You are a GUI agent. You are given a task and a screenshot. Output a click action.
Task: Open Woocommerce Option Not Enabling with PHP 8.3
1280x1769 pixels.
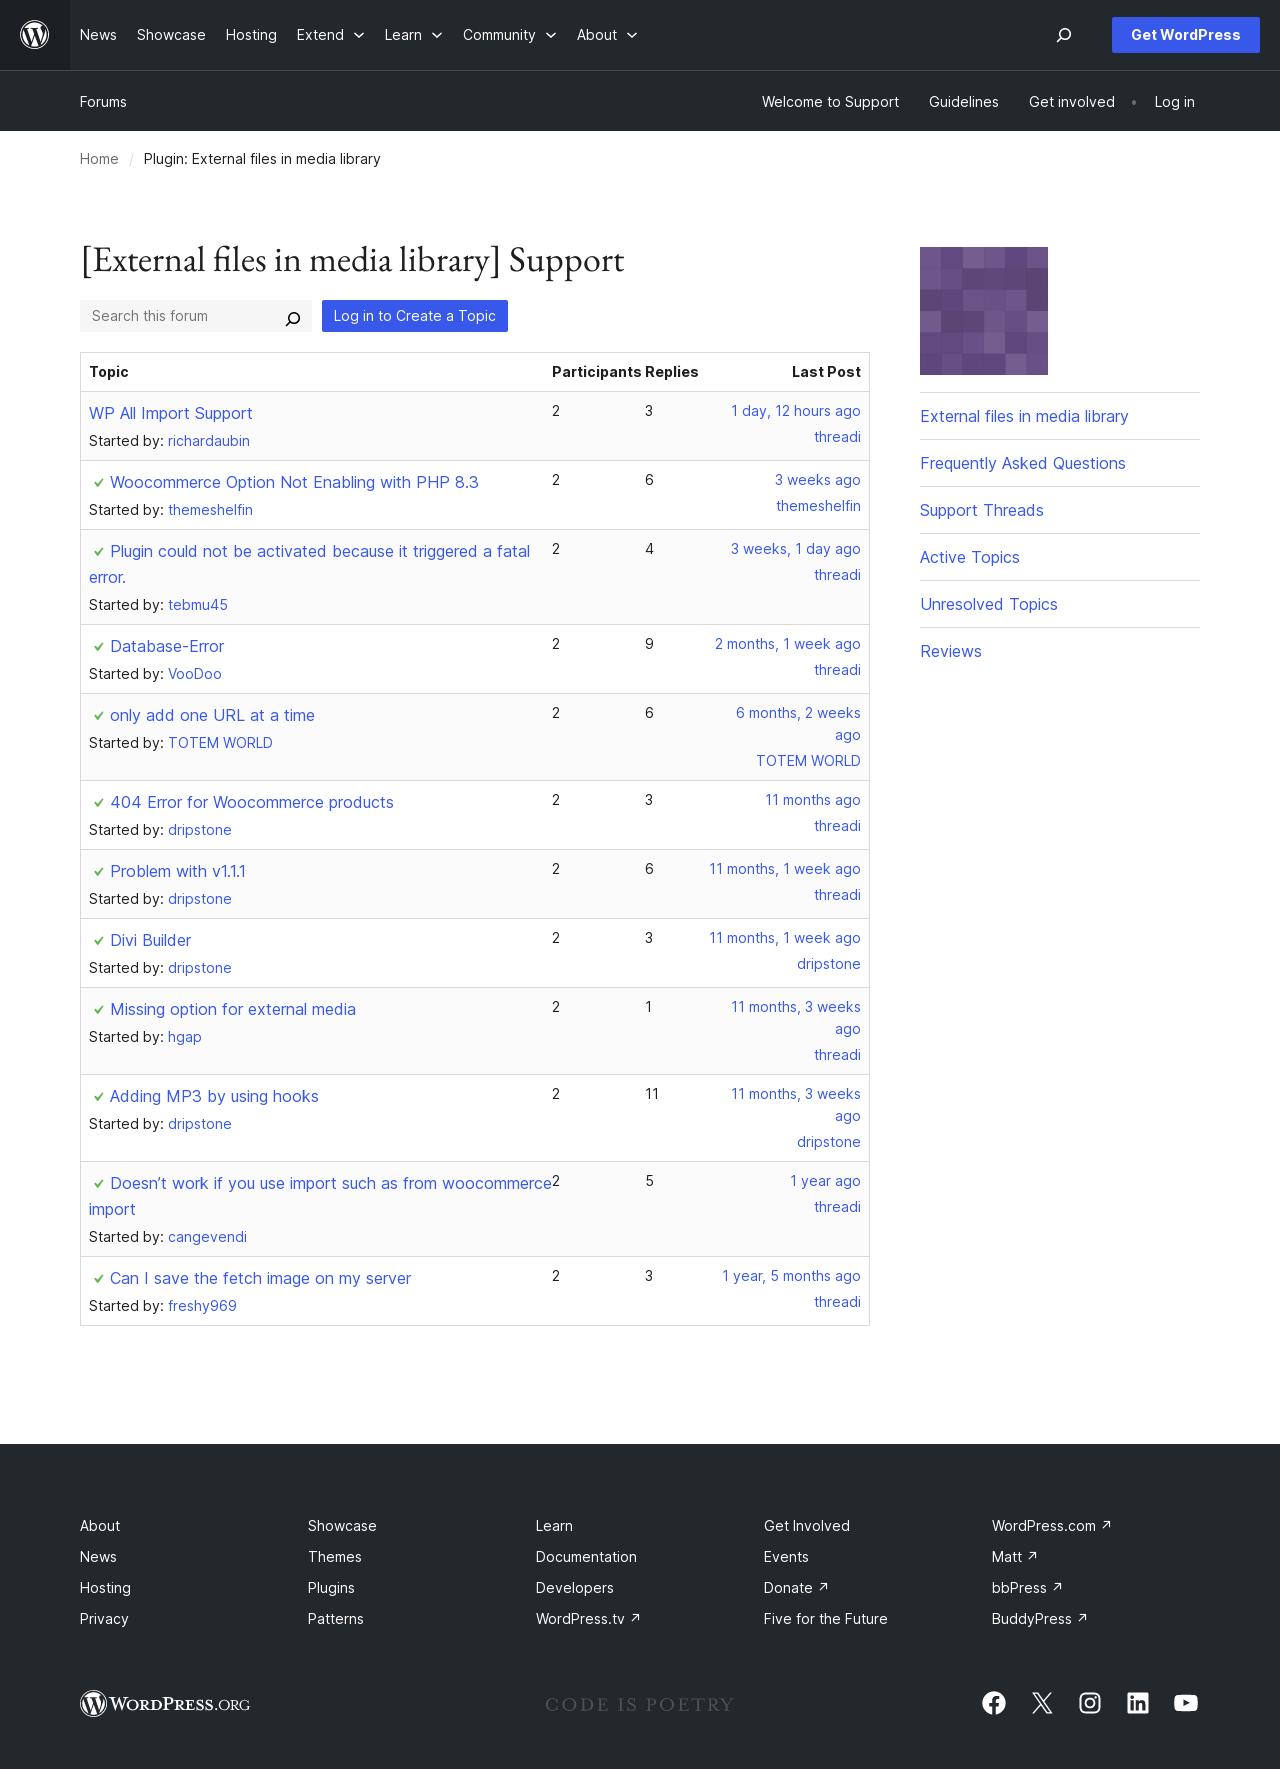click(294, 482)
